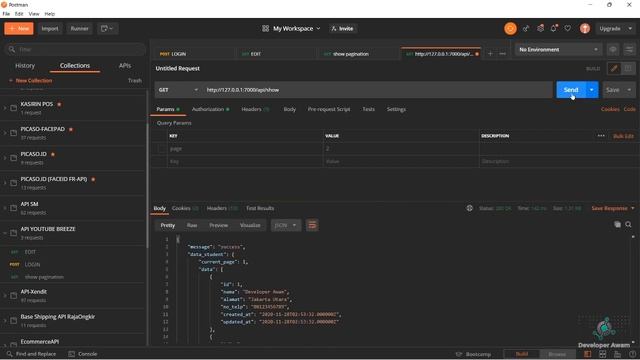Change the GET method dropdown

coord(178,90)
